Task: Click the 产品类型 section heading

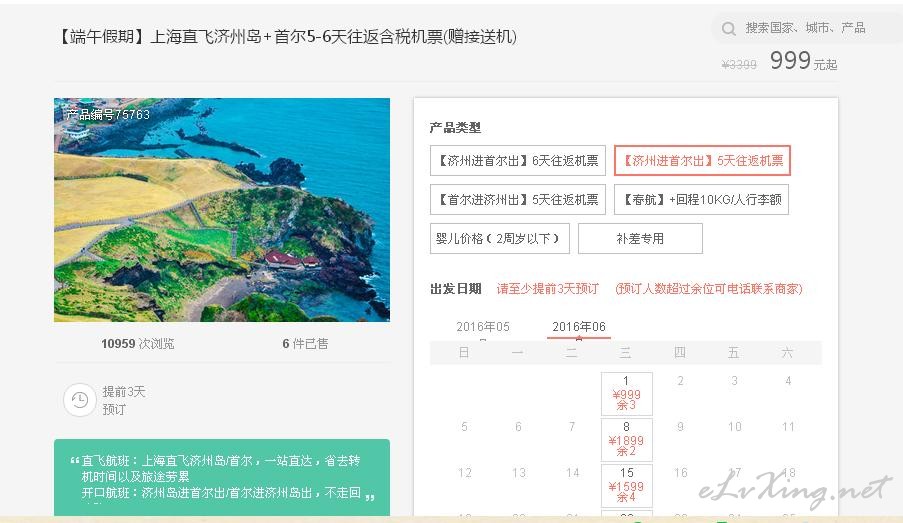Action: (x=455, y=128)
